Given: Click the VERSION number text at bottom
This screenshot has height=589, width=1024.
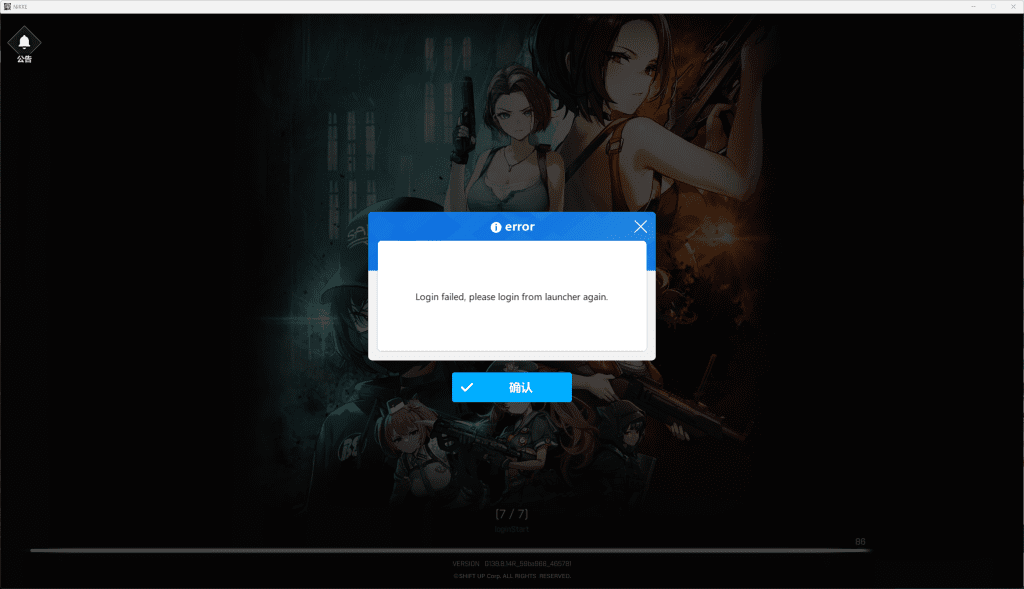Looking at the screenshot, I should 511,564.
